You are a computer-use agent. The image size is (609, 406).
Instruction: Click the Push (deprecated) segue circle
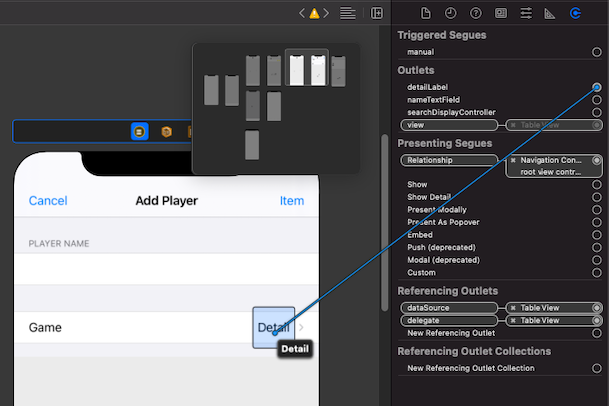point(597,247)
